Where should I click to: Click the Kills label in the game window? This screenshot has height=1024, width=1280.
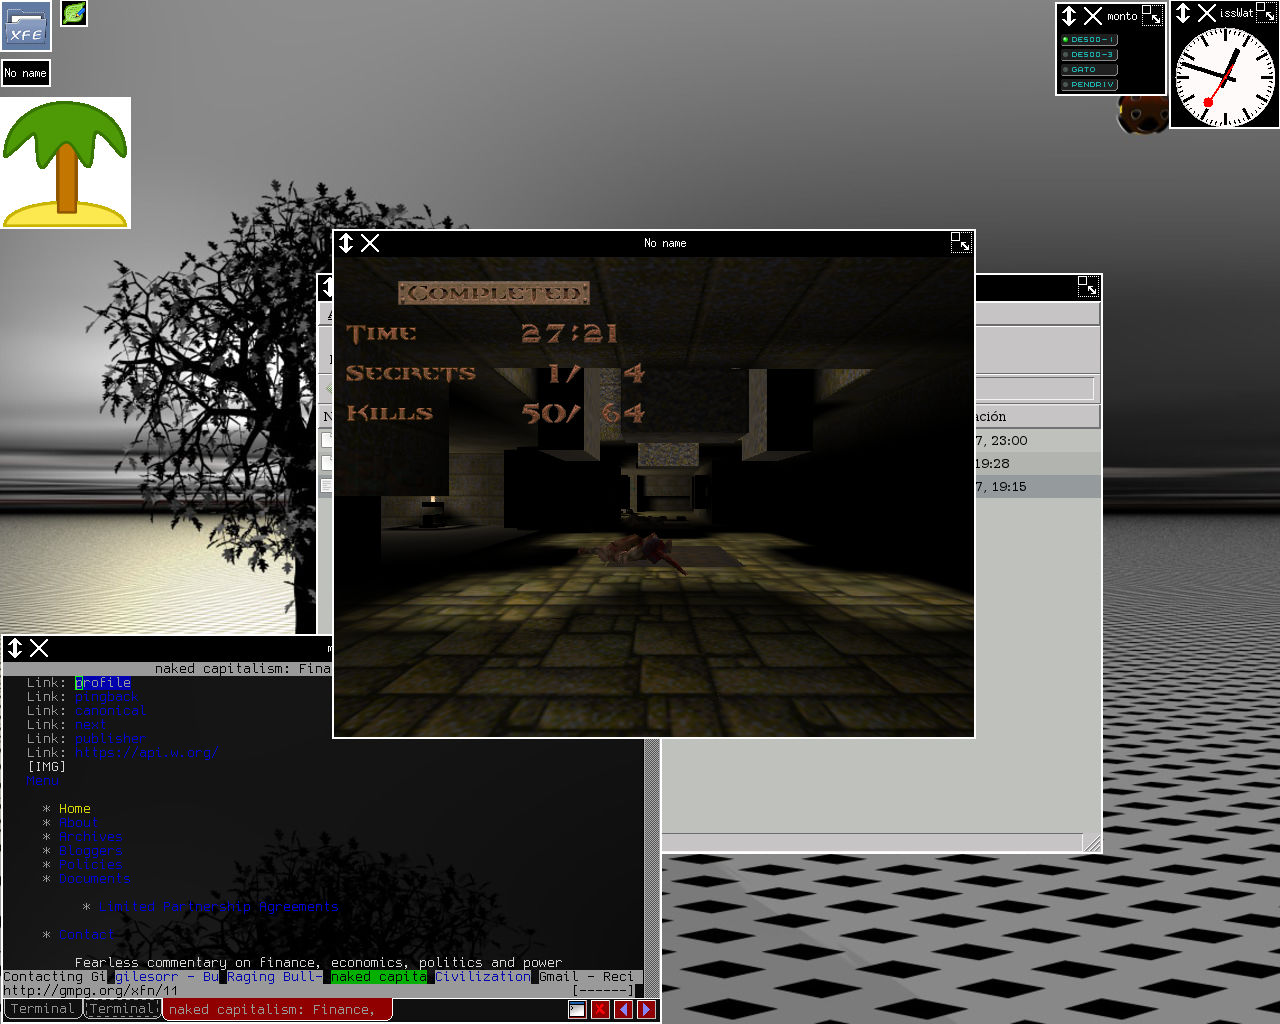(x=389, y=412)
